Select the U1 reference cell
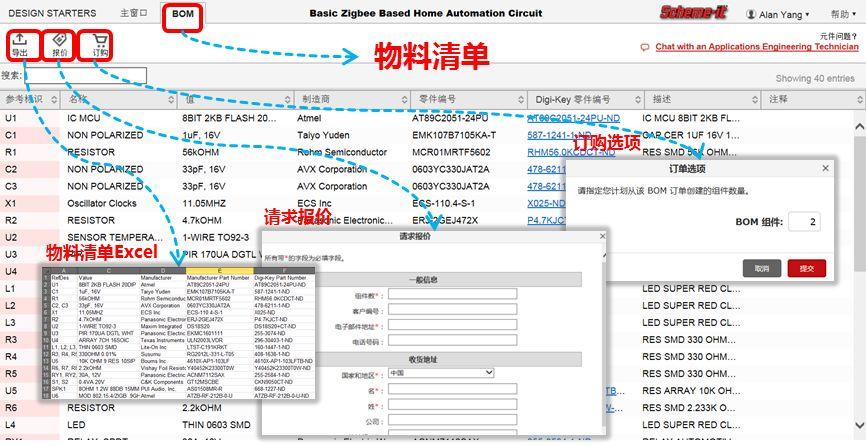This screenshot has width=866, height=446. point(12,118)
